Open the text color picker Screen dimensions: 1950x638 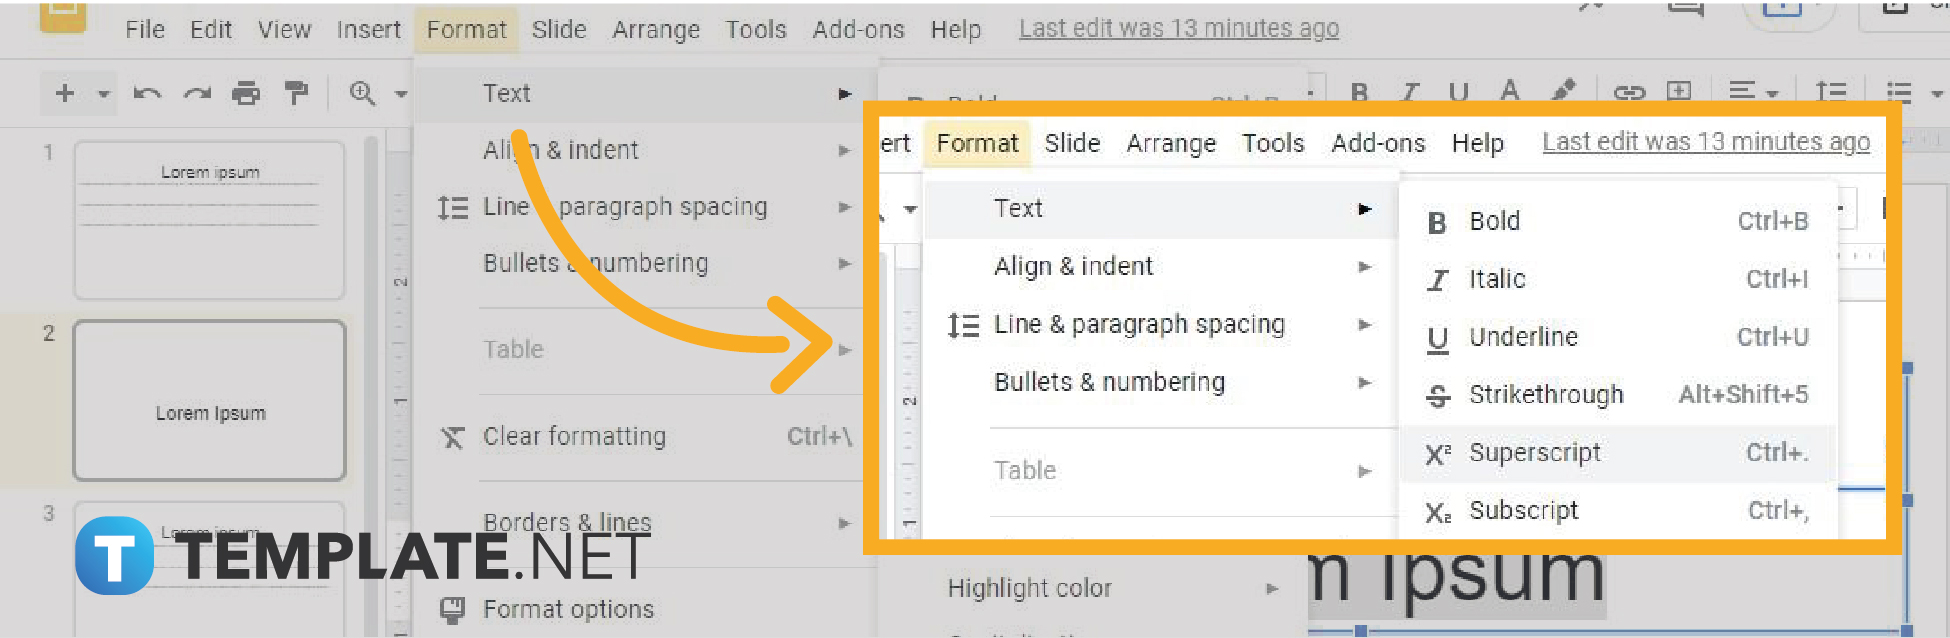click(1509, 92)
